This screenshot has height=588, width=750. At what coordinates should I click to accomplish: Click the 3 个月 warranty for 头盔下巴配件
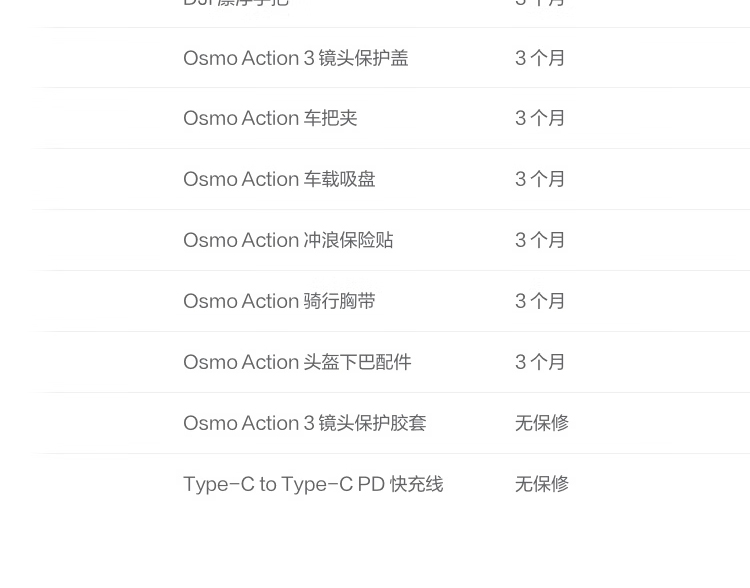tap(540, 362)
